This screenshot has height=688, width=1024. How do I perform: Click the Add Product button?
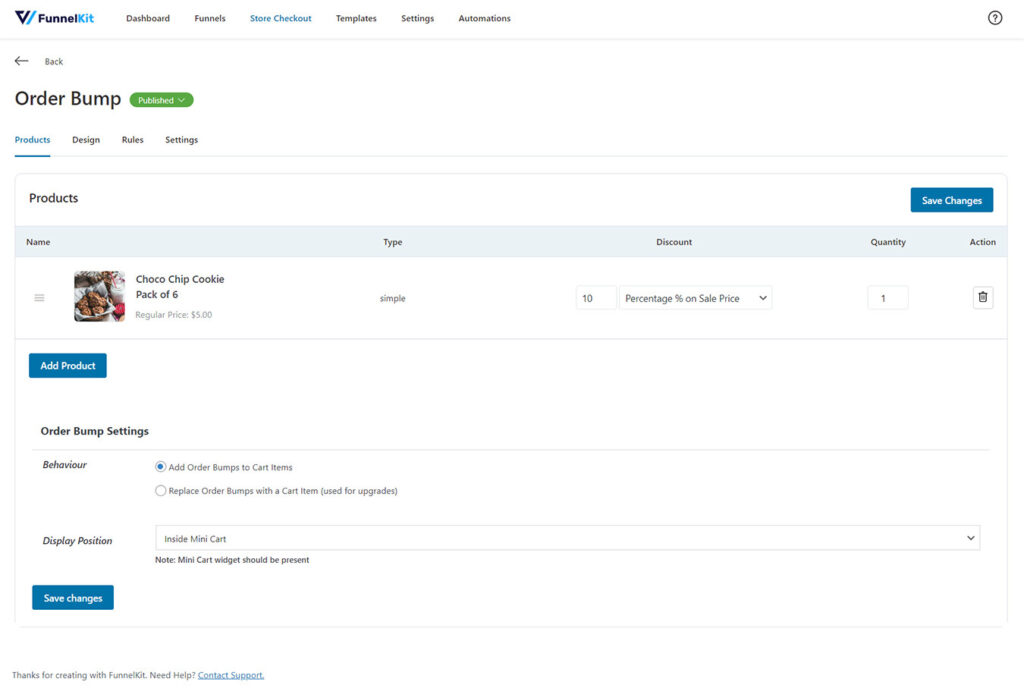68,366
